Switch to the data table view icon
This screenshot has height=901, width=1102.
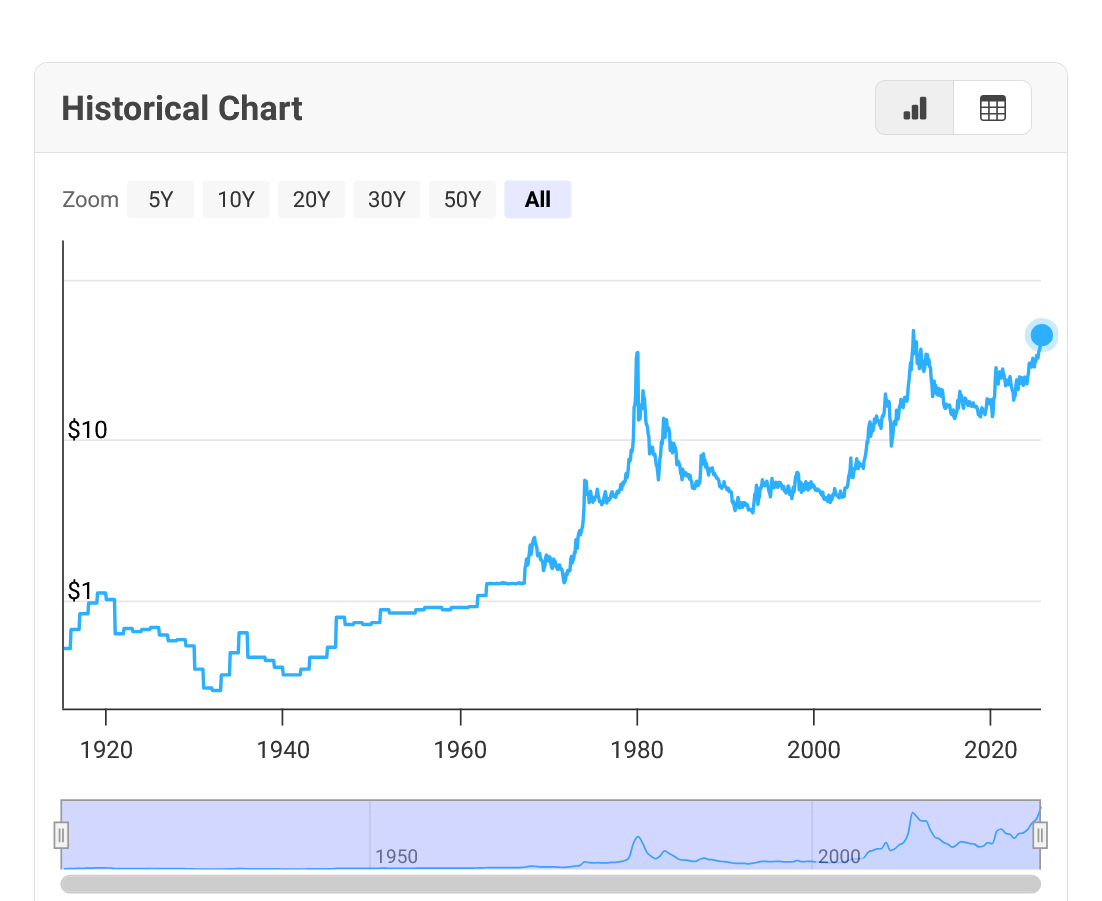992,108
